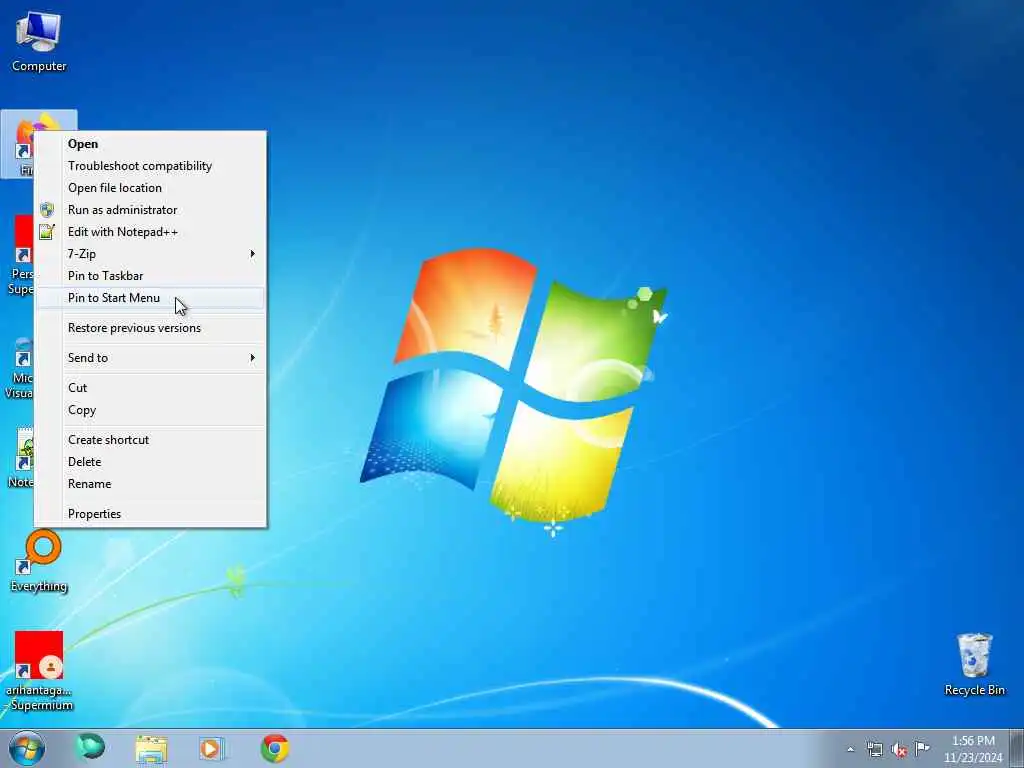1024x768 pixels.
Task: Select Create shortcut
Action: coord(150,440)
